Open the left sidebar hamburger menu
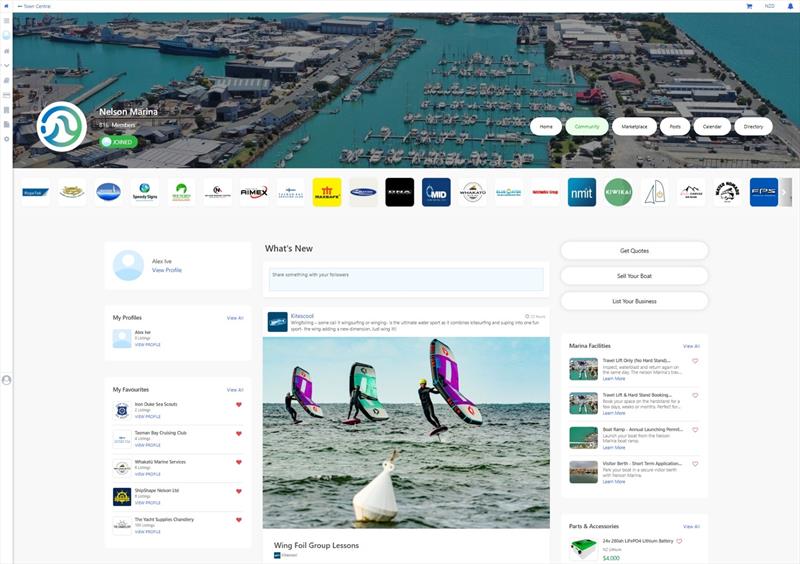 coord(6,21)
